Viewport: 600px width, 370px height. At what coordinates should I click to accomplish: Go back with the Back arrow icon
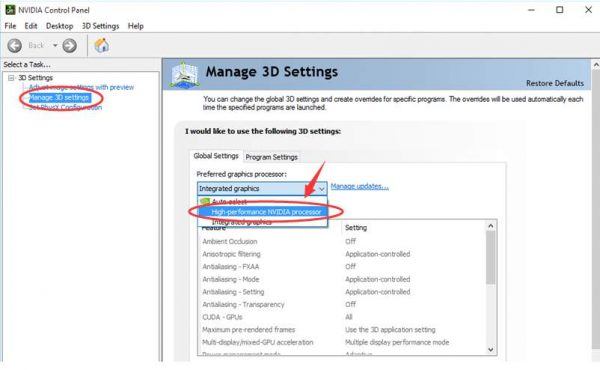point(15,46)
